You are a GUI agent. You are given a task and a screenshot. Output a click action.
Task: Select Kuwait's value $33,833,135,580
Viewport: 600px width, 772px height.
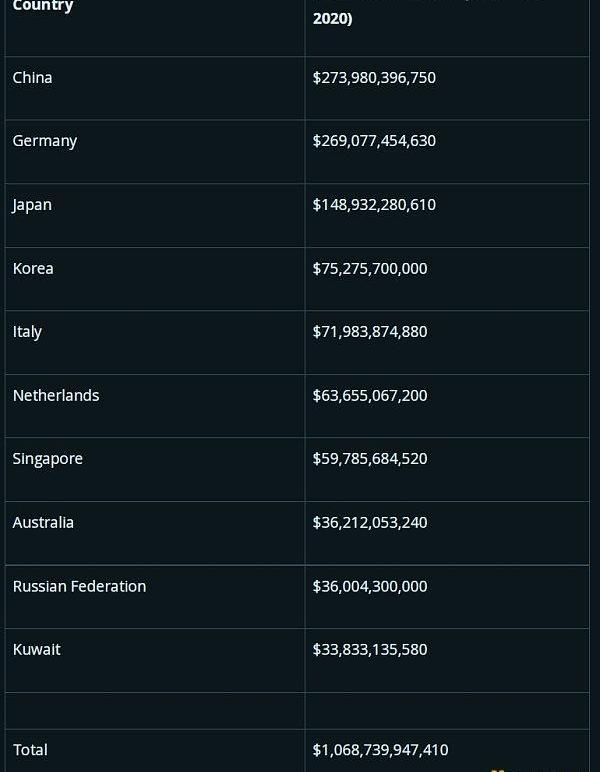(x=370, y=649)
